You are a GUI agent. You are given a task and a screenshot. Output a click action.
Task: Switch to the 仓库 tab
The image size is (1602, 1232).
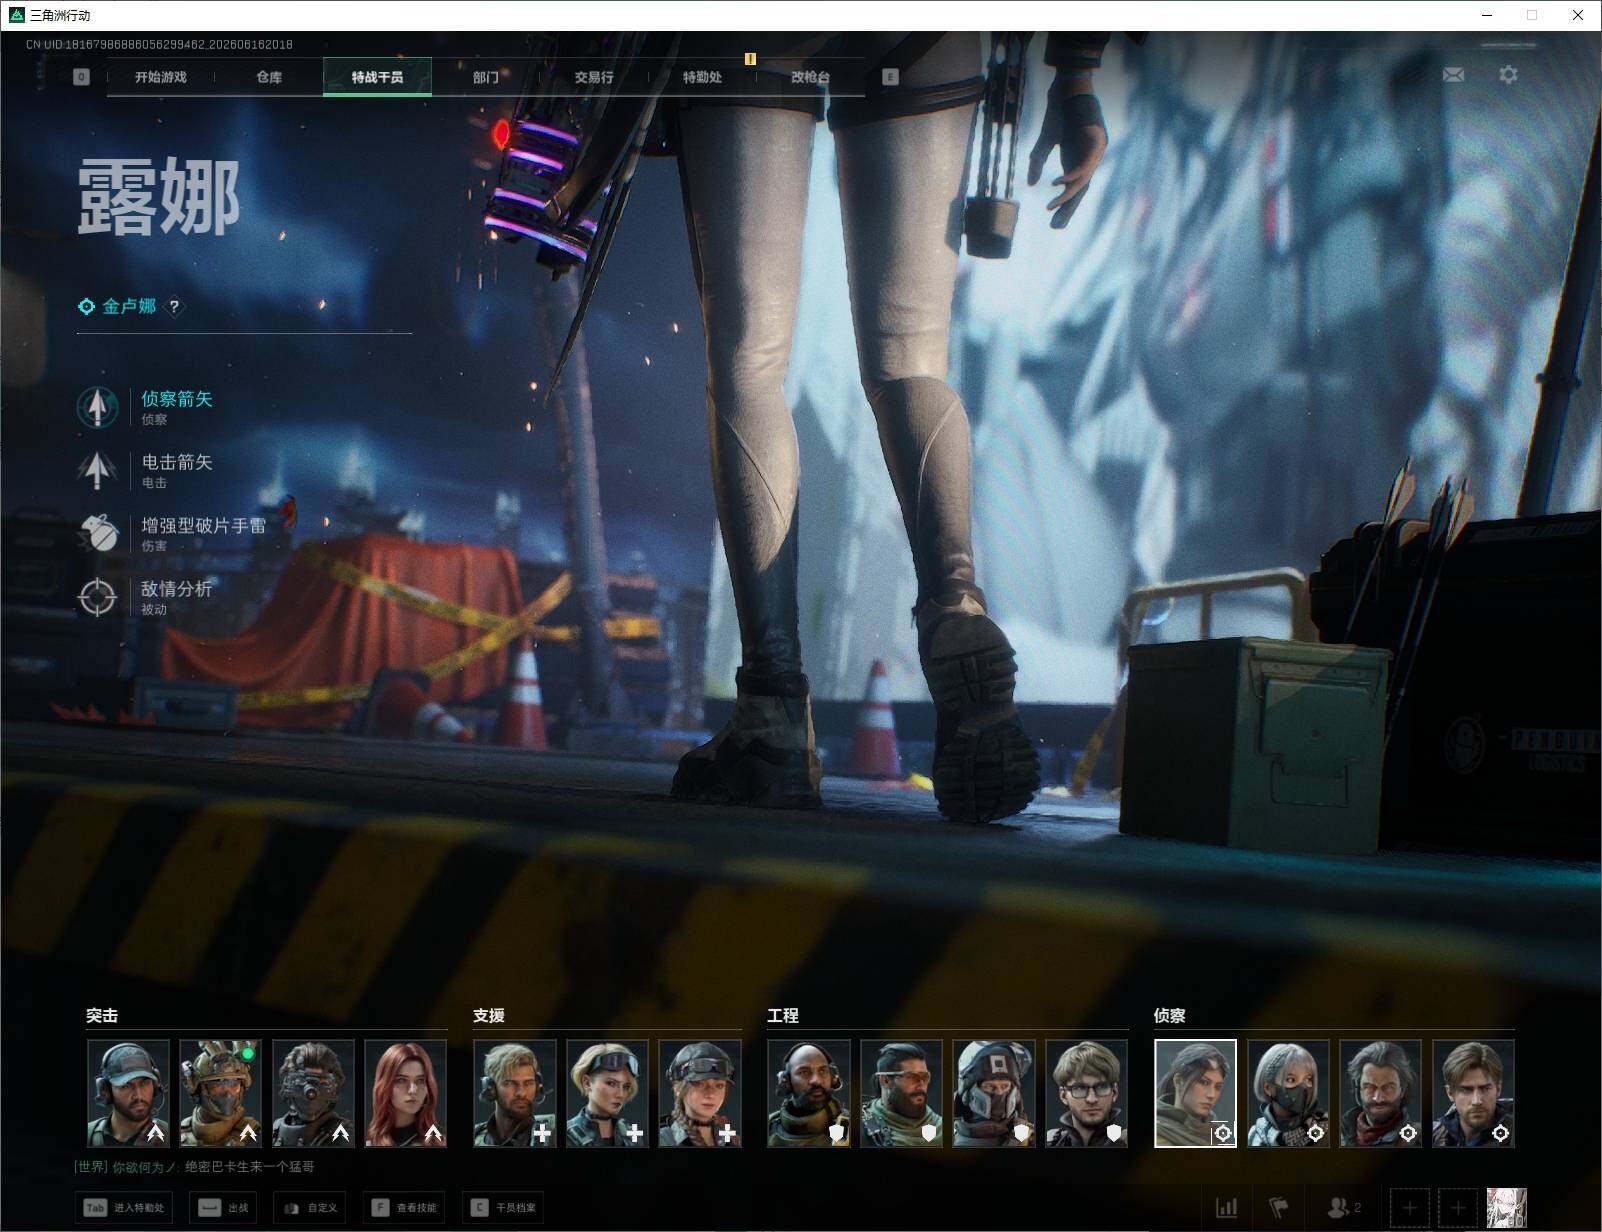click(269, 77)
